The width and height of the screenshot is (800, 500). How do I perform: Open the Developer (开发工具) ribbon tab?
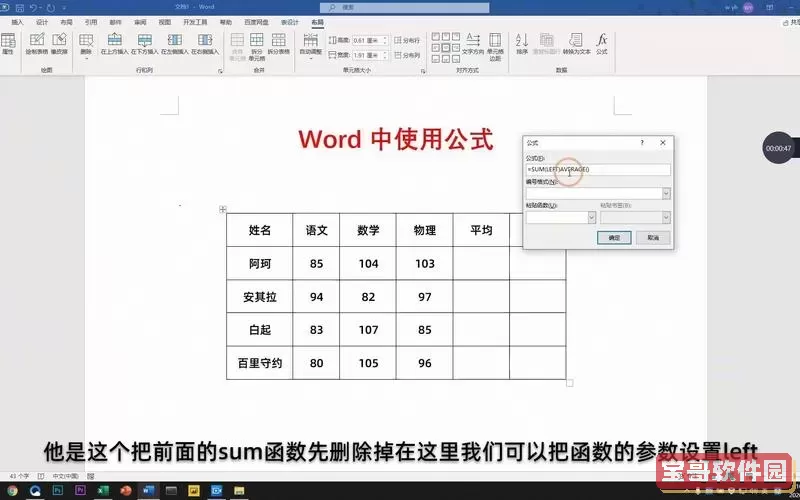tap(195, 22)
